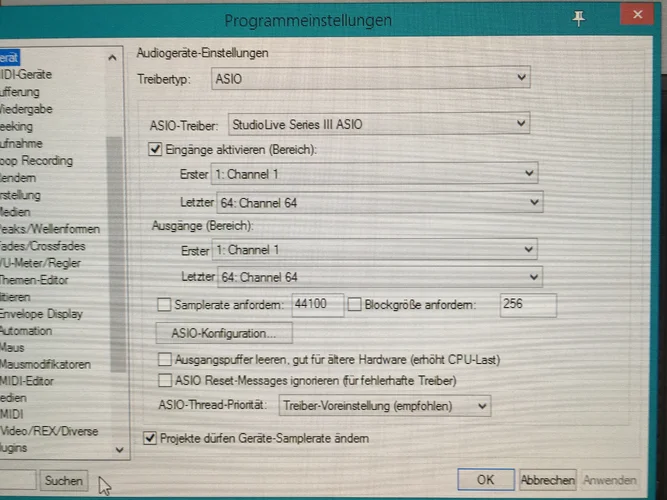Screen dimensions: 667x500
Task: Select Seeking category in list
Action: click(16, 126)
